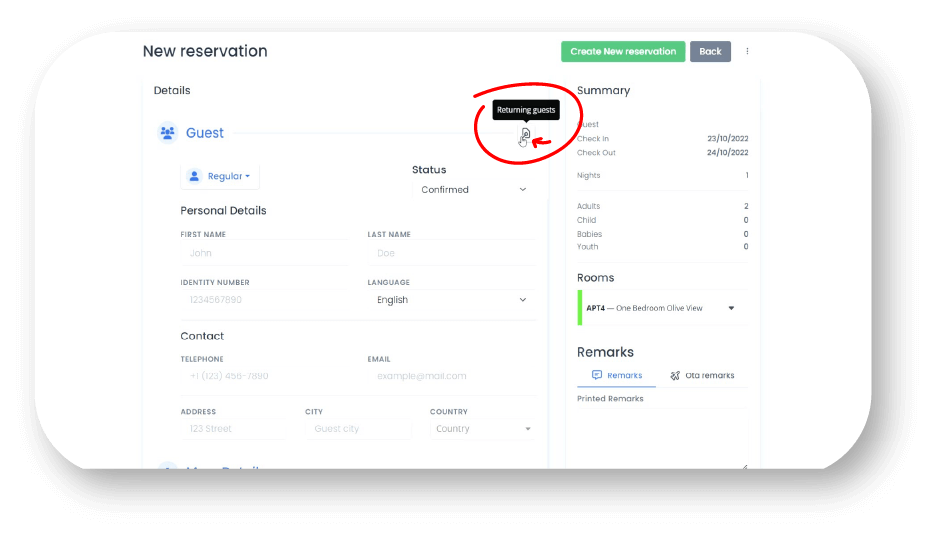Image resolution: width=934 pixels, height=542 pixels.
Task: Click the Back button
Action: click(710, 51)
